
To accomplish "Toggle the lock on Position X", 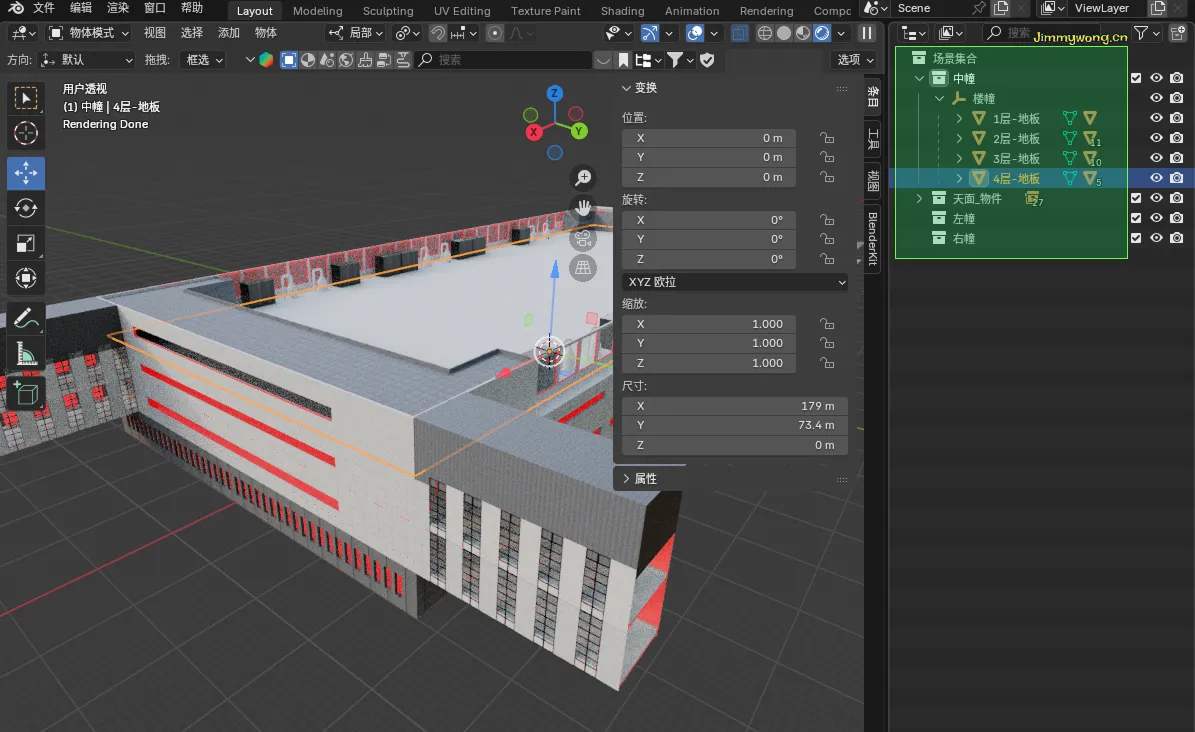I will click(x=827, y=138).
